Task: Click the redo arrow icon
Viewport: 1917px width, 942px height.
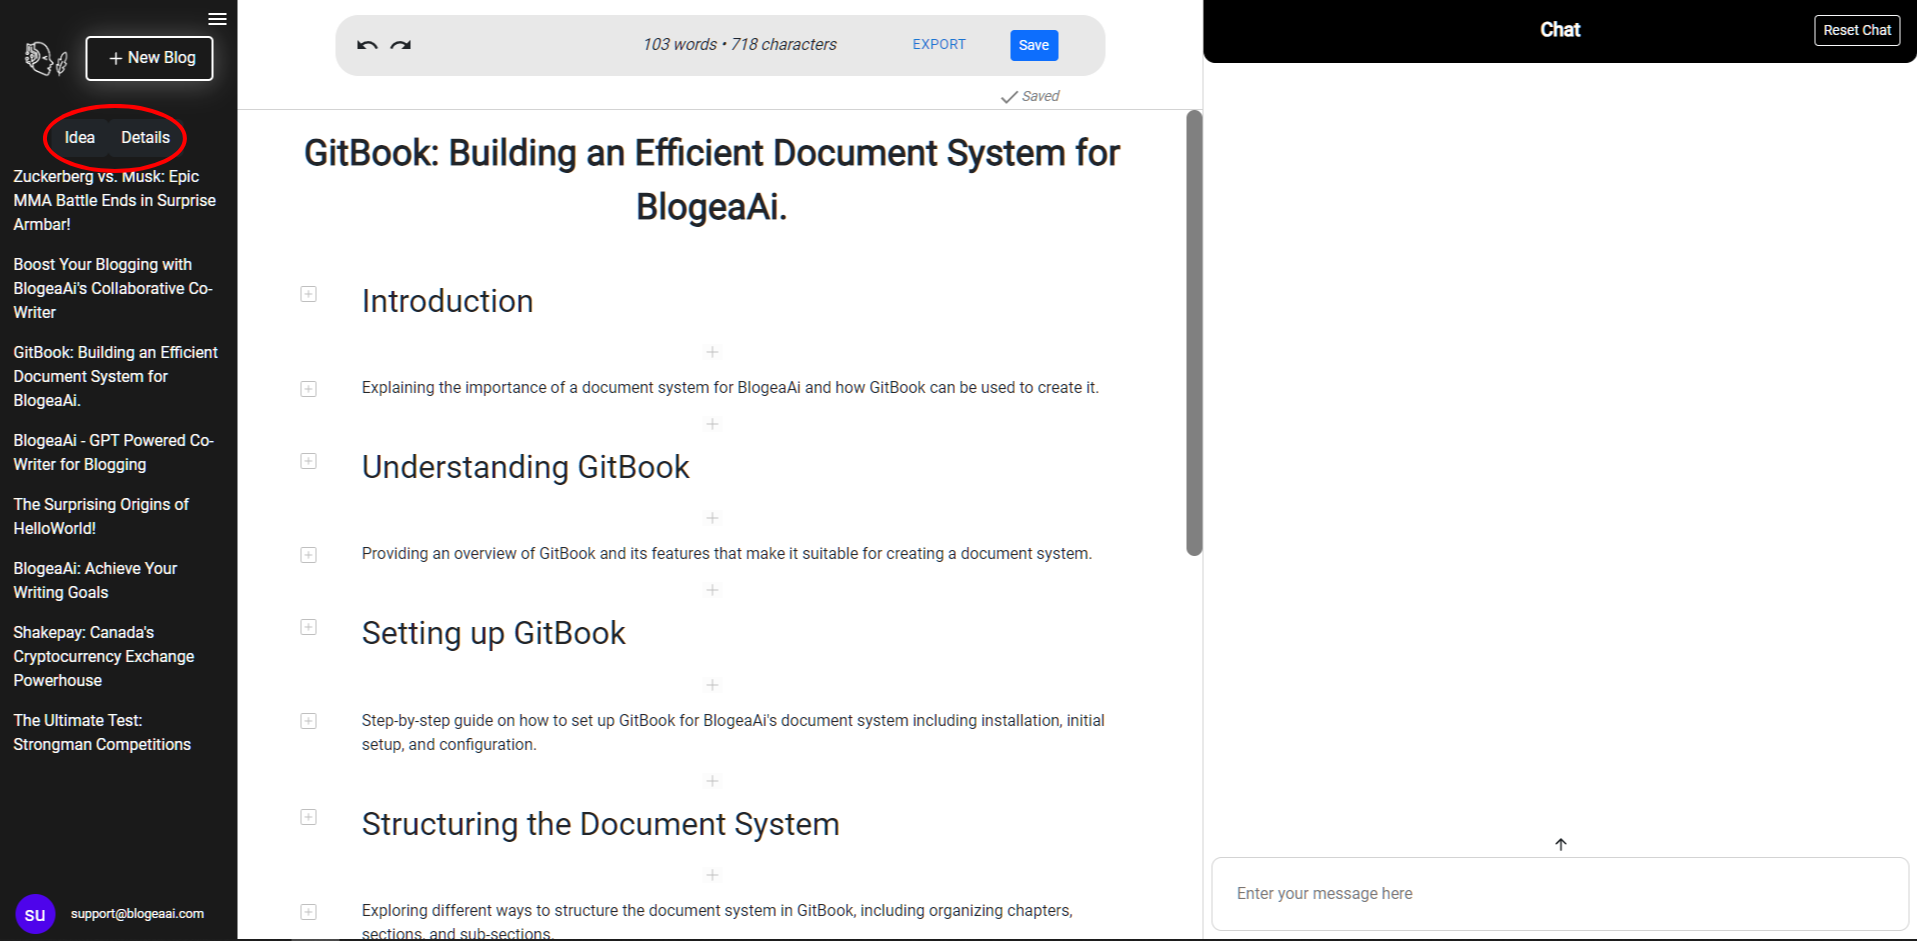Action: tap(401, 45)
